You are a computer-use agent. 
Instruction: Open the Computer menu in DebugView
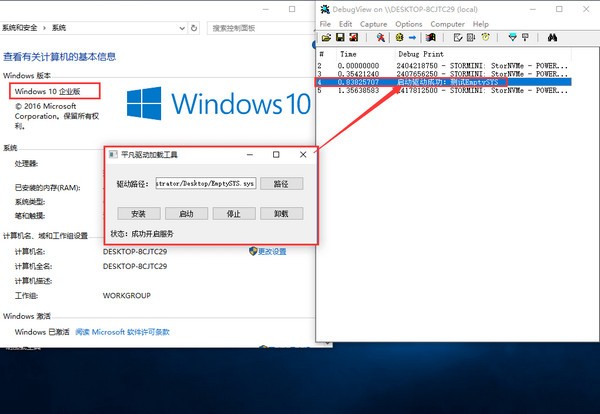pyautogui.click(x=447, y=23)
